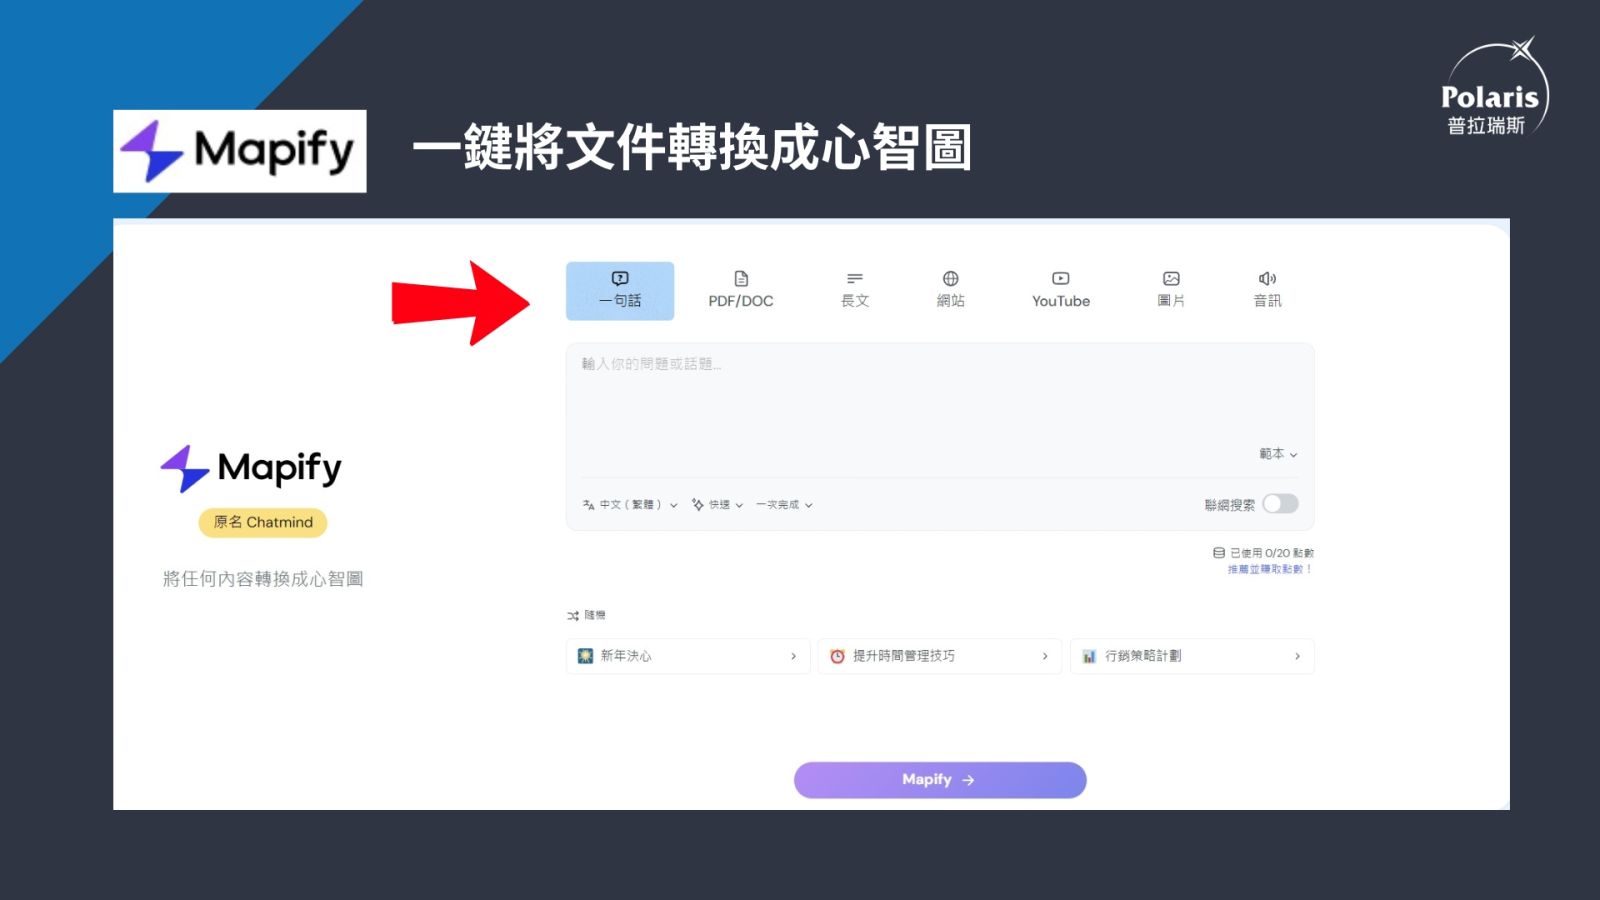Open the 一次完成 generation dropdown
Image resolution: width=1600 pixels, height=900 pixels.
click(784, 505)
